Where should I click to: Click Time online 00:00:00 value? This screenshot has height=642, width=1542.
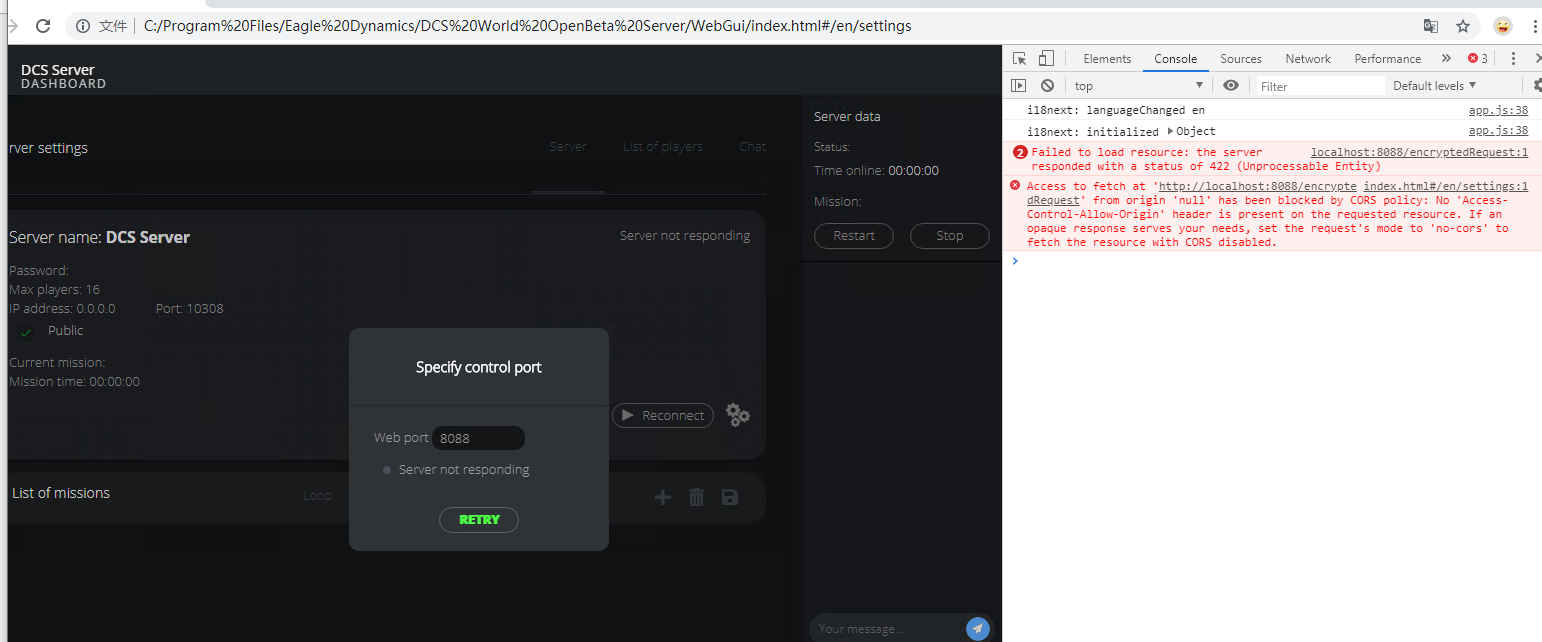pyautogui.click(x=913, y=171)
